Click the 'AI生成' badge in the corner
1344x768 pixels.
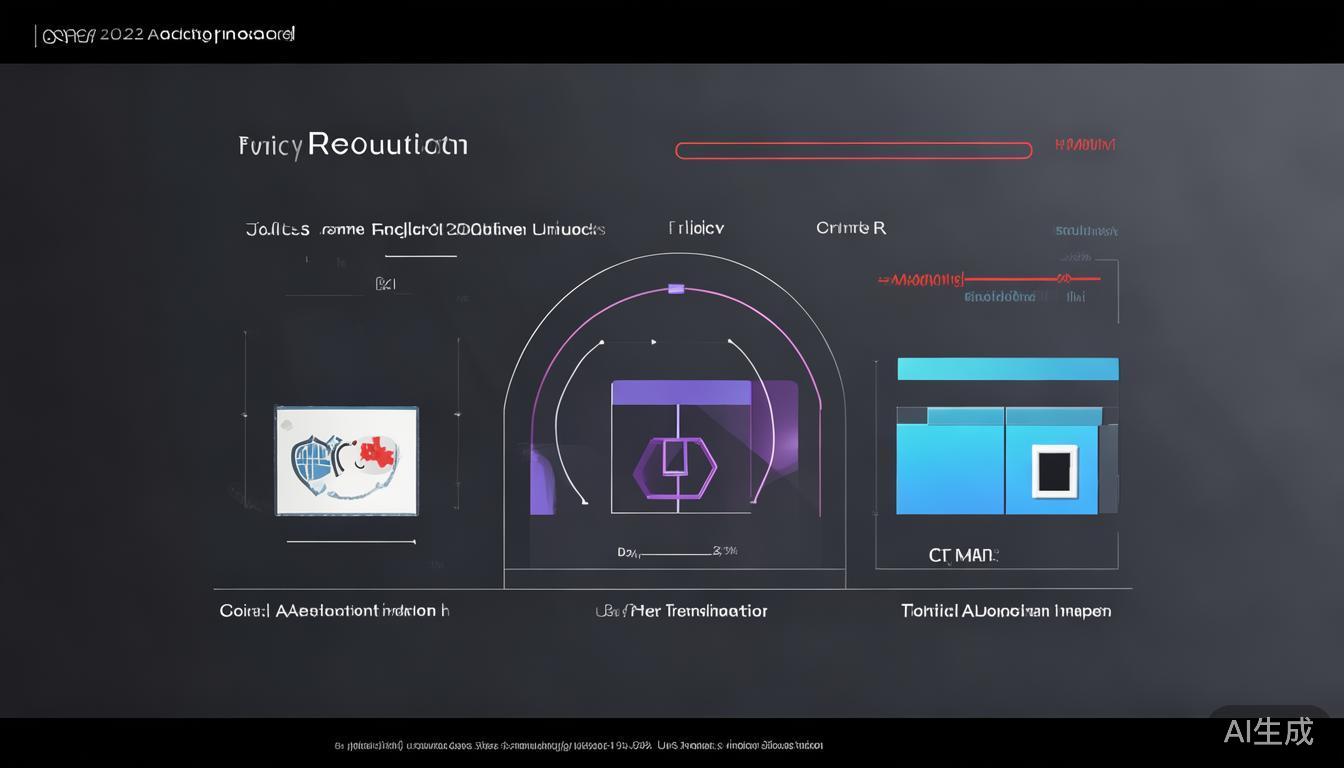pos(1268,731)
